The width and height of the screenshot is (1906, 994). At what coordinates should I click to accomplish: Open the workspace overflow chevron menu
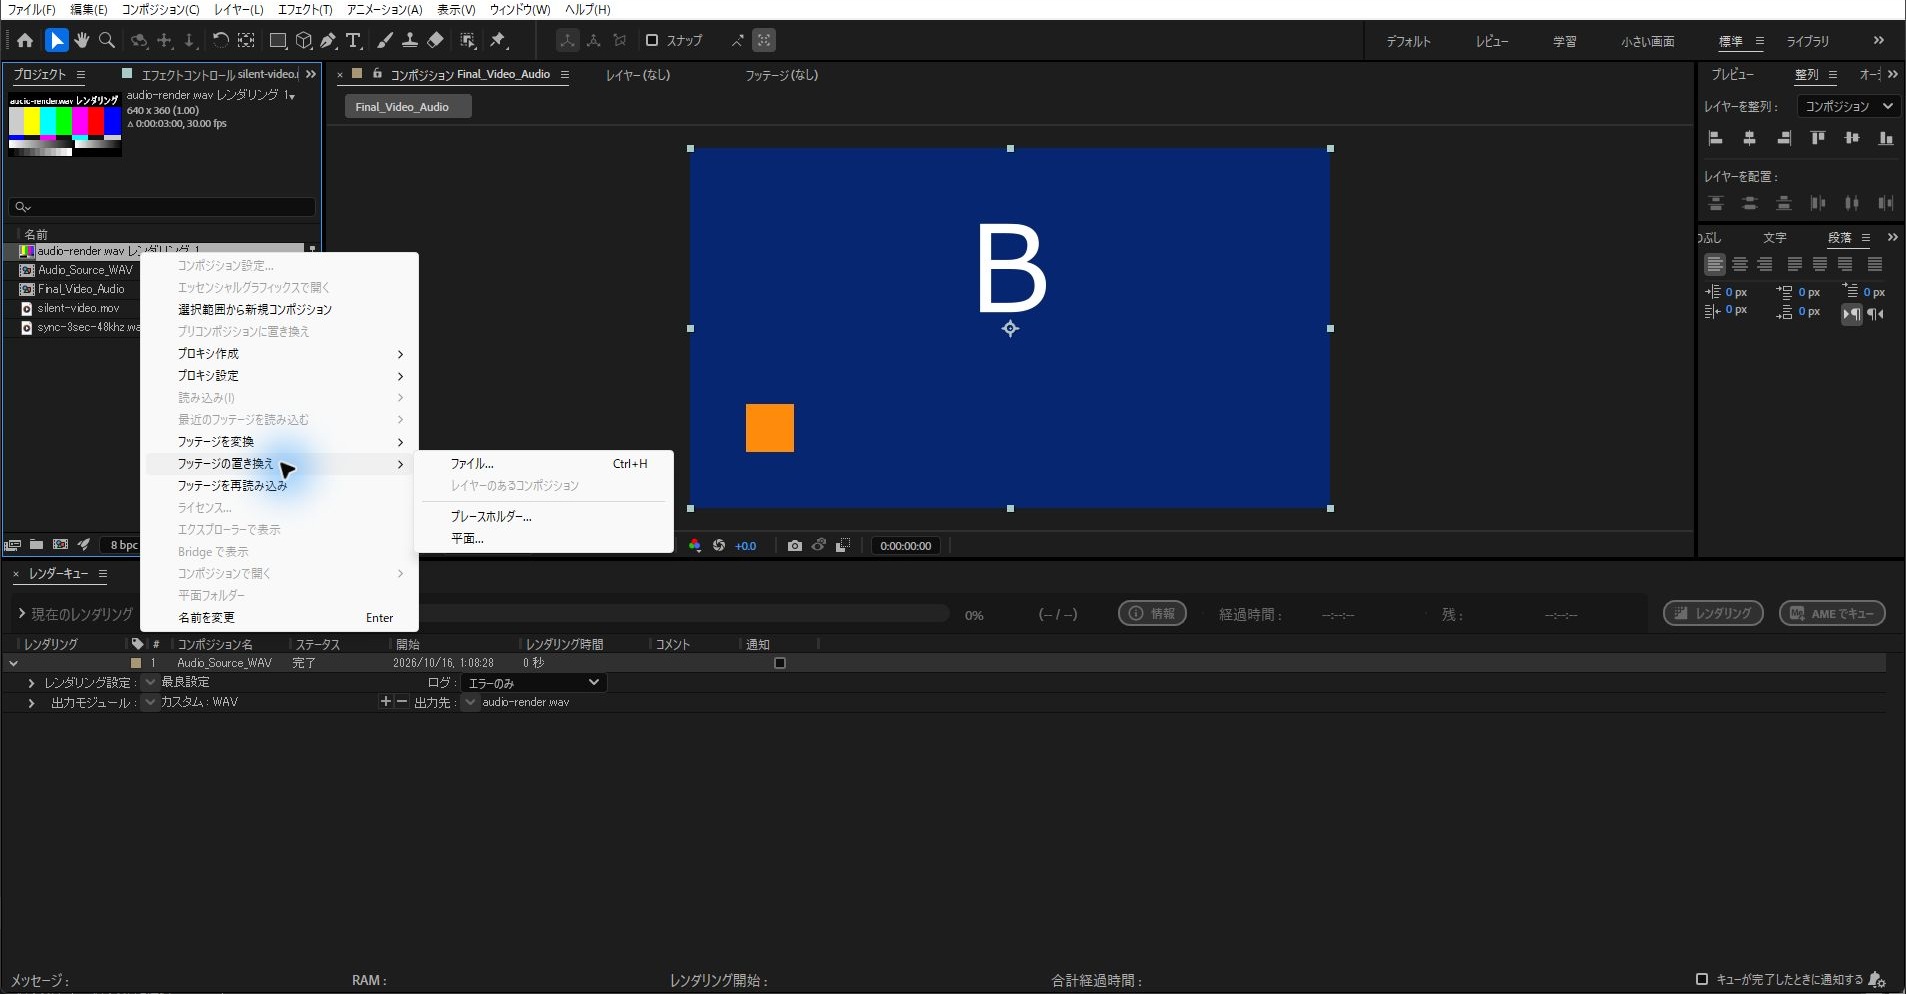click(1879, 41)
